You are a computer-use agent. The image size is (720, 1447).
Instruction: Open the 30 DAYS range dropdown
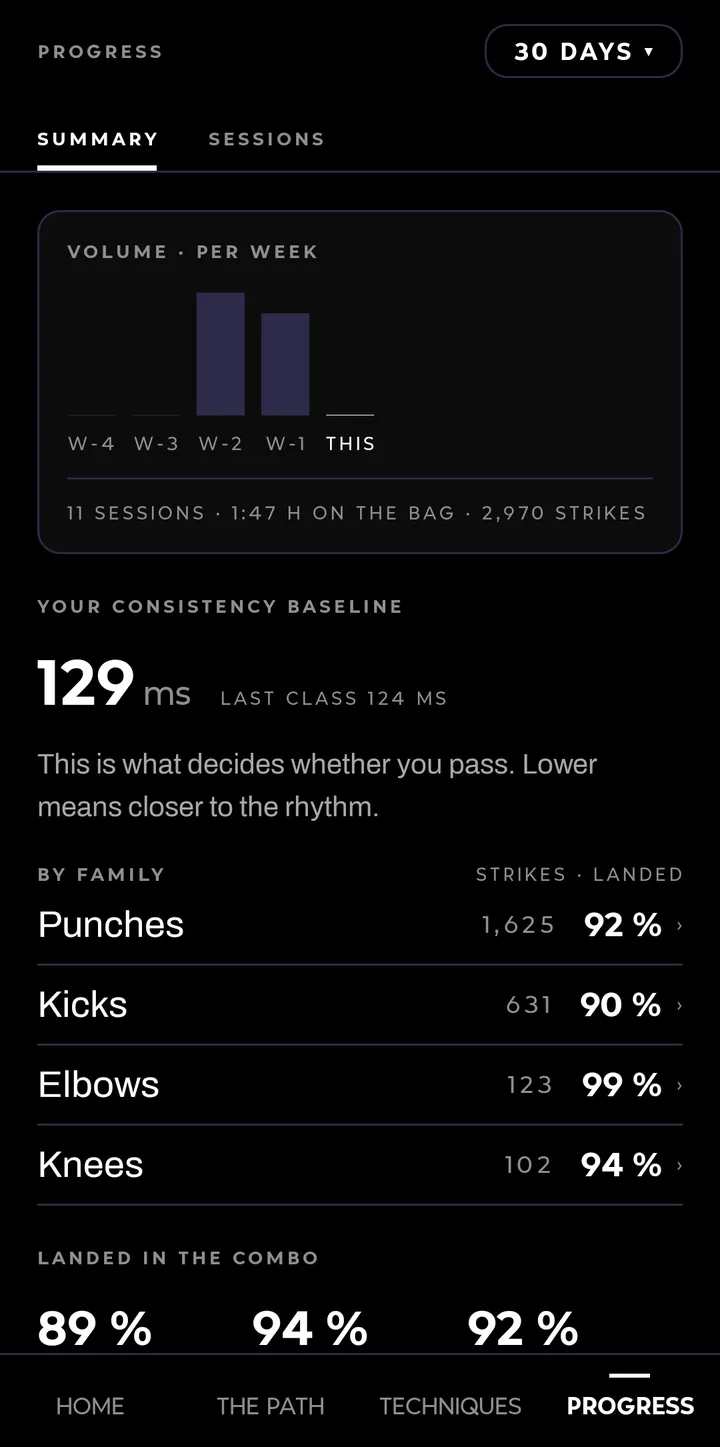point(583,51)
